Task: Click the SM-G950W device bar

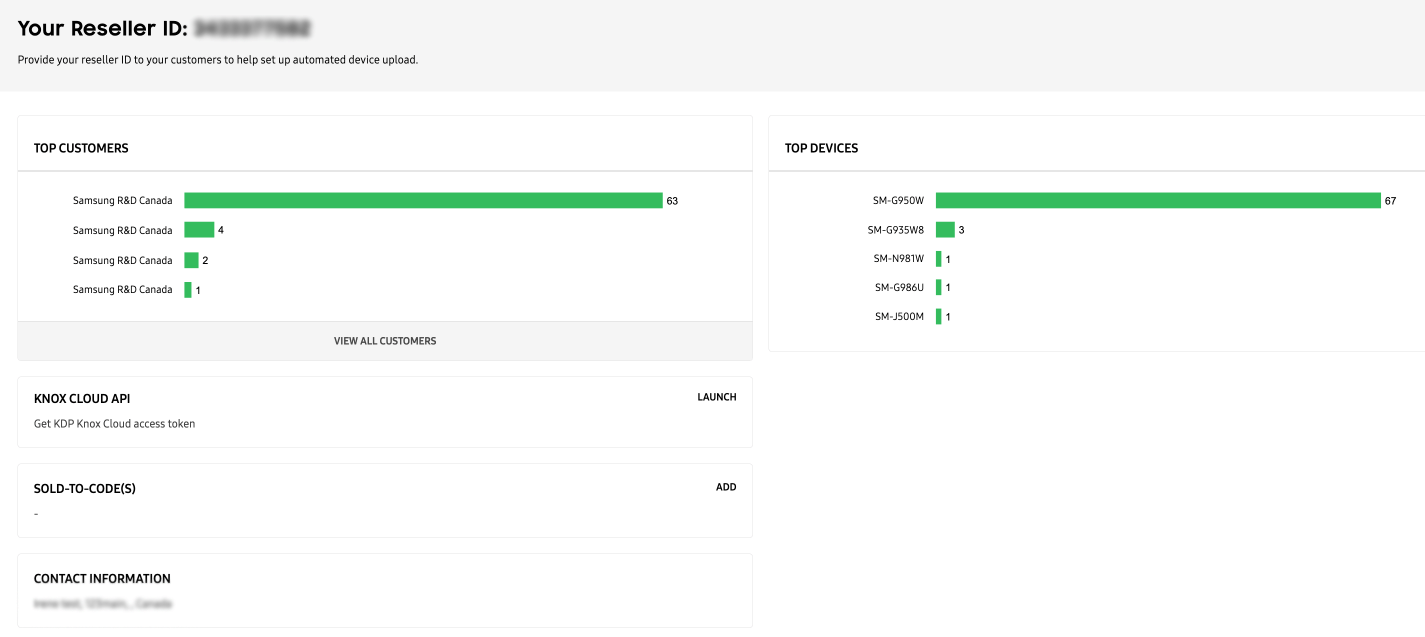Action: (1158, 201)
